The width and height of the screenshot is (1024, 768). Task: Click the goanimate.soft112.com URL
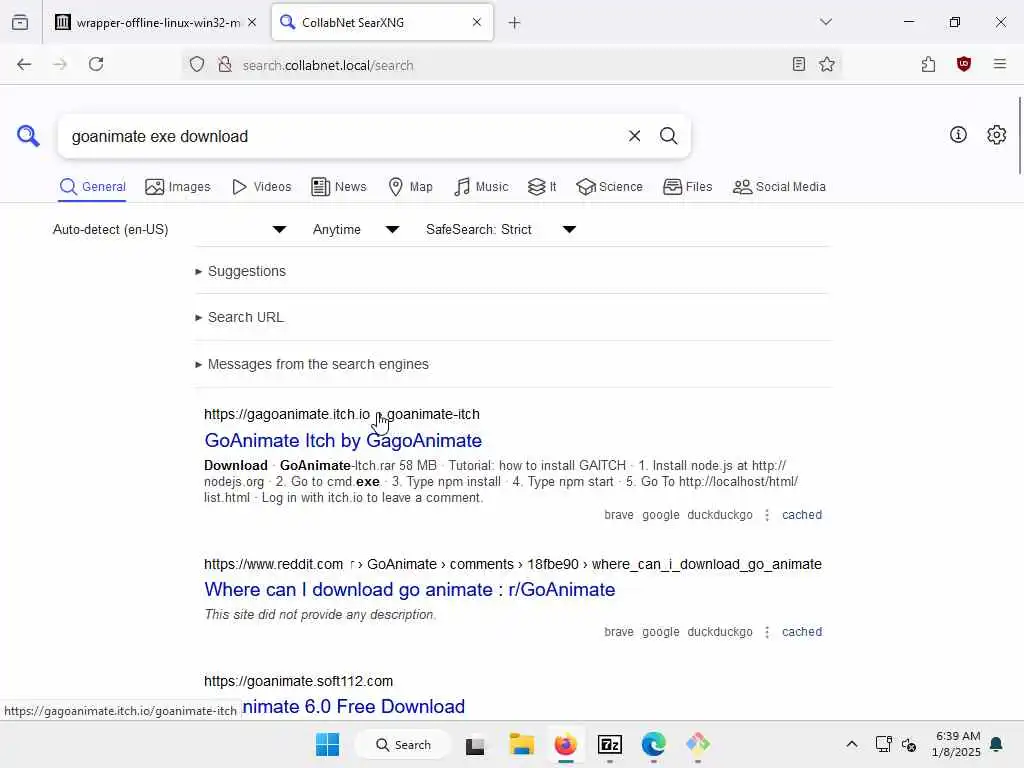point(298,681)
